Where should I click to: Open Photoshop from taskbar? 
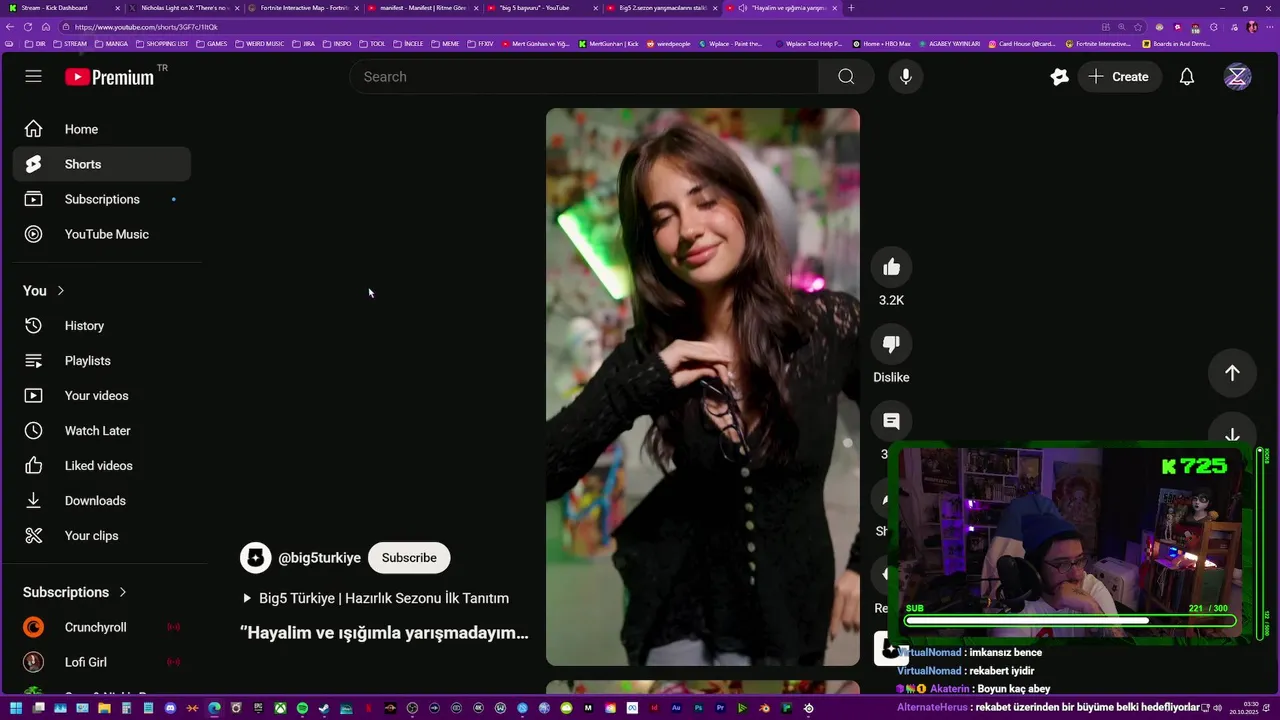click(x=699, y=708)
